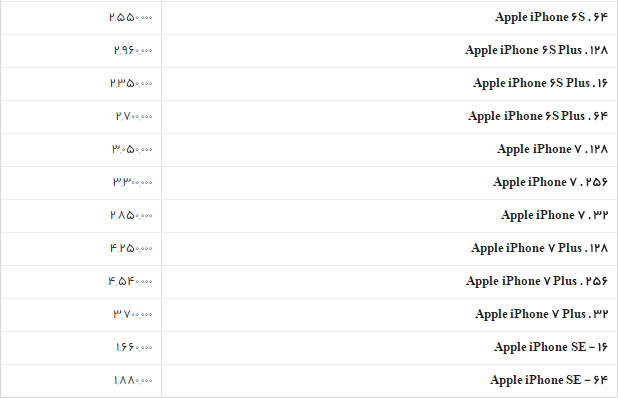Select the price of iPhone 7 Plus 256
Screen dimensions: 618x398
click(130, 281)
